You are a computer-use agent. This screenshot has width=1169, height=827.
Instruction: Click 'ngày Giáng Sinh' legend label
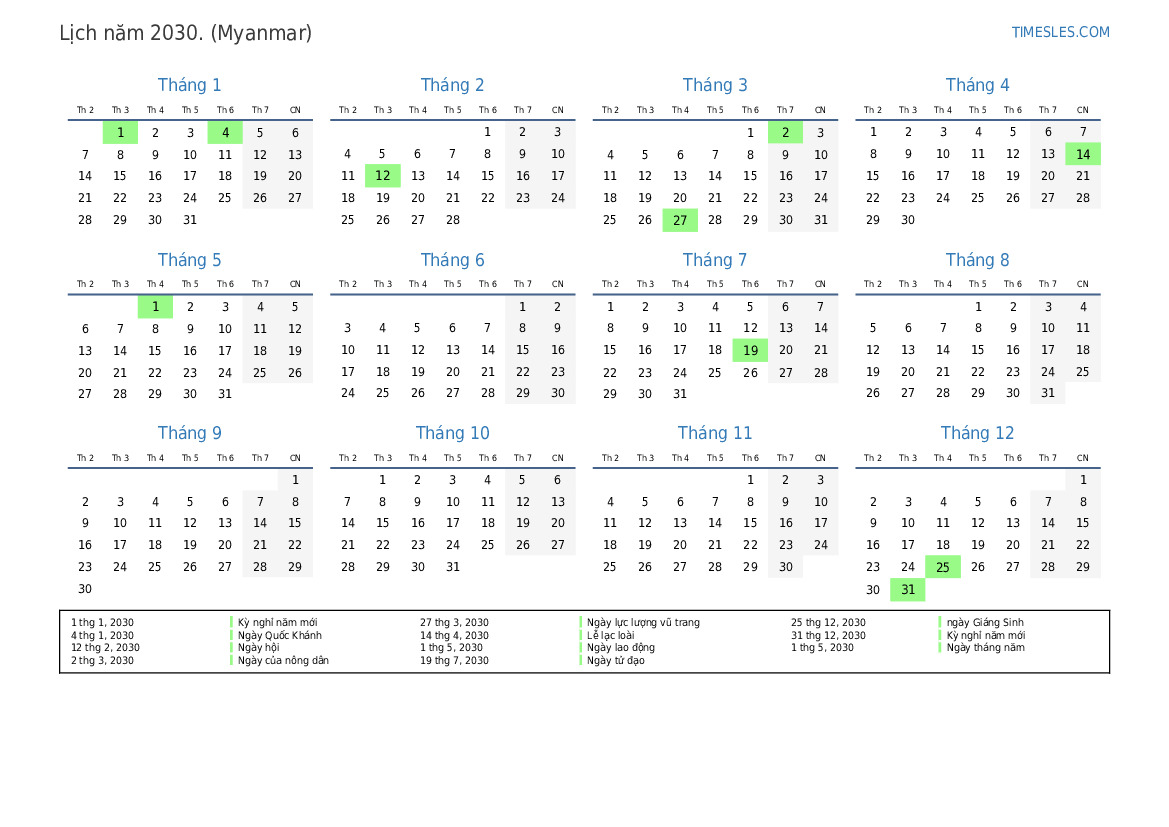click(985, 622)
